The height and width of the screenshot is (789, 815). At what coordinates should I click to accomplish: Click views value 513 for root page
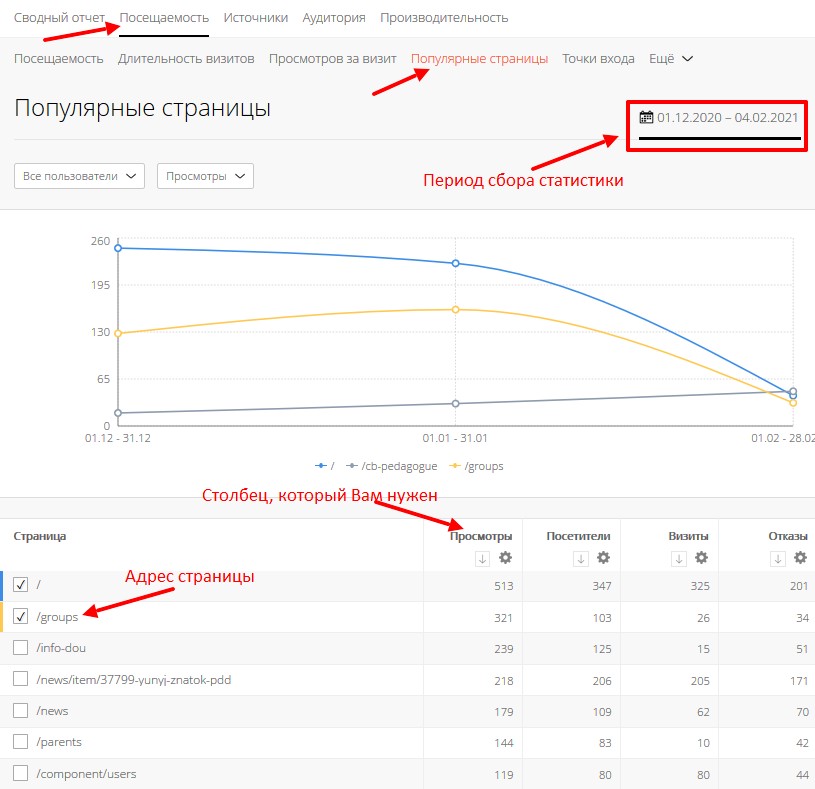(x=504, y=586)
